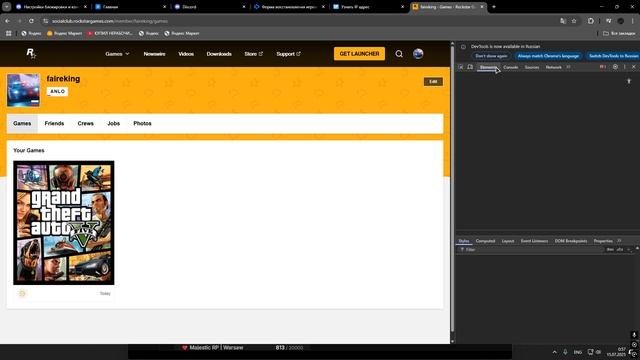Screen dimensions: 640x360
Task: Click the translate page icon in address bar
Action: coord(563,21)
